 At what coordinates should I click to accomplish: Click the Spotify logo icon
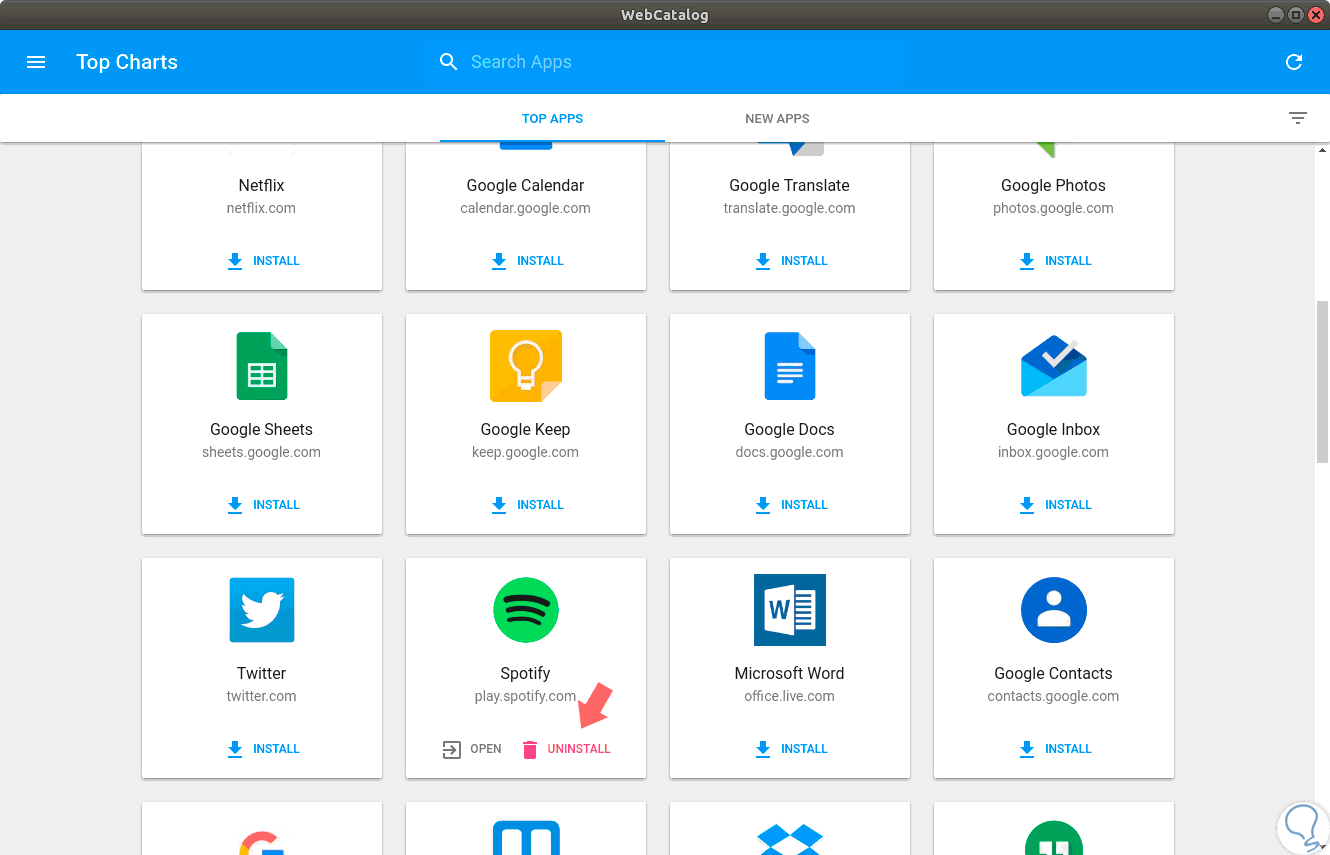tap(526, 610)
